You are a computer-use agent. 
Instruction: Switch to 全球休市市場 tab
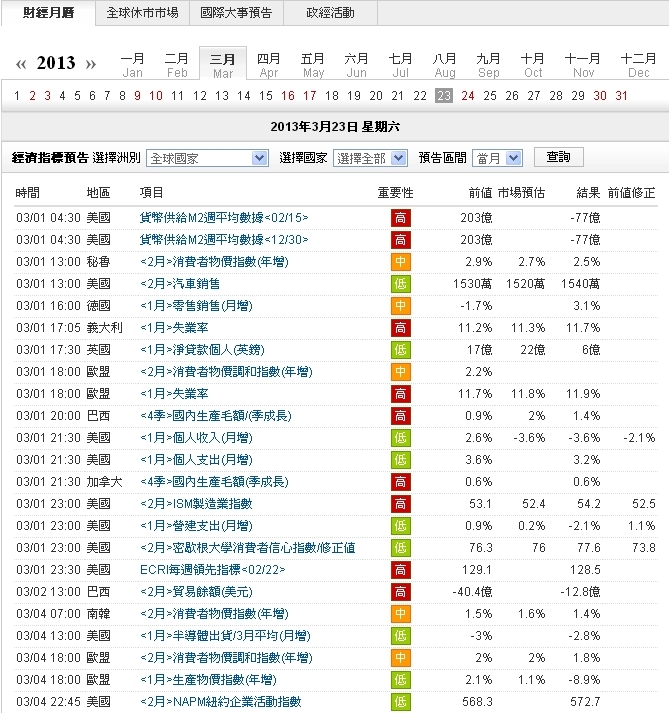[142, 13]
